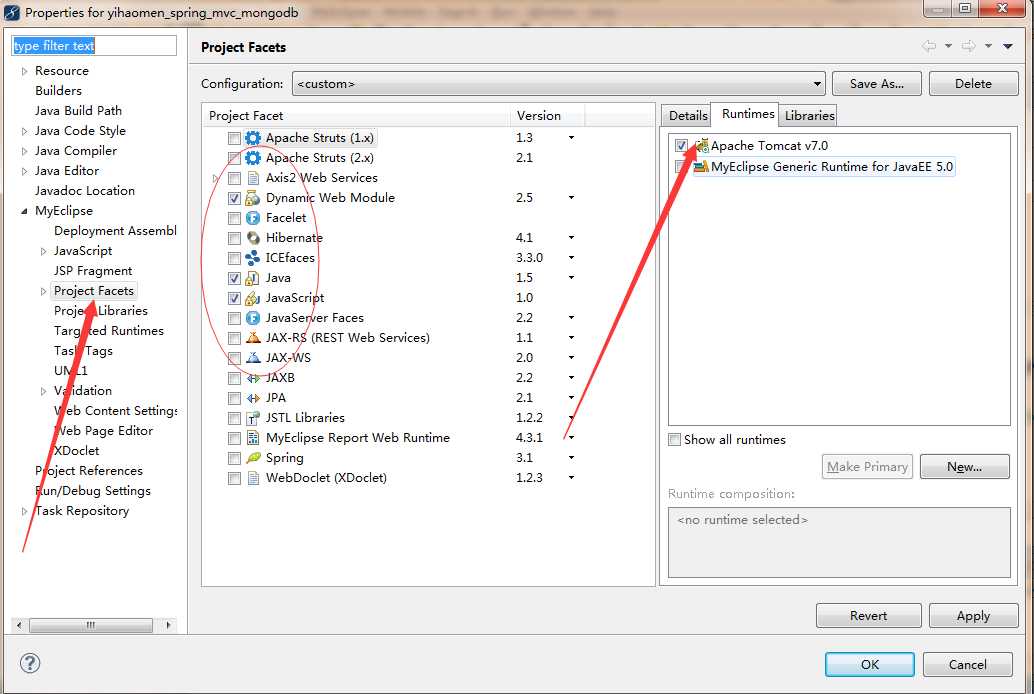
Task: Click the MyEclipse Generic Runtime icon
Action: pyautogui.click(x=701, y=167)
